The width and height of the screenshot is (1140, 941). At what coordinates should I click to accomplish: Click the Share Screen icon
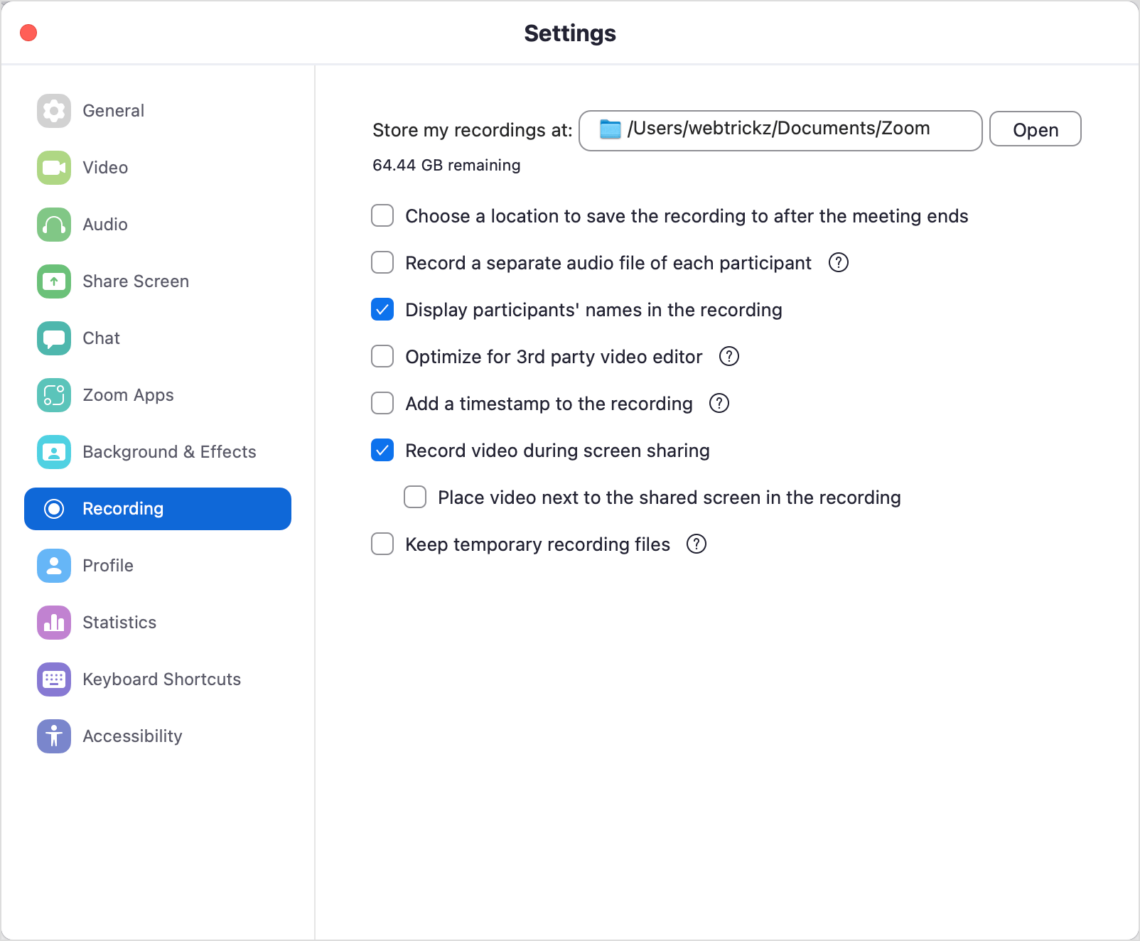click(54, 282)
